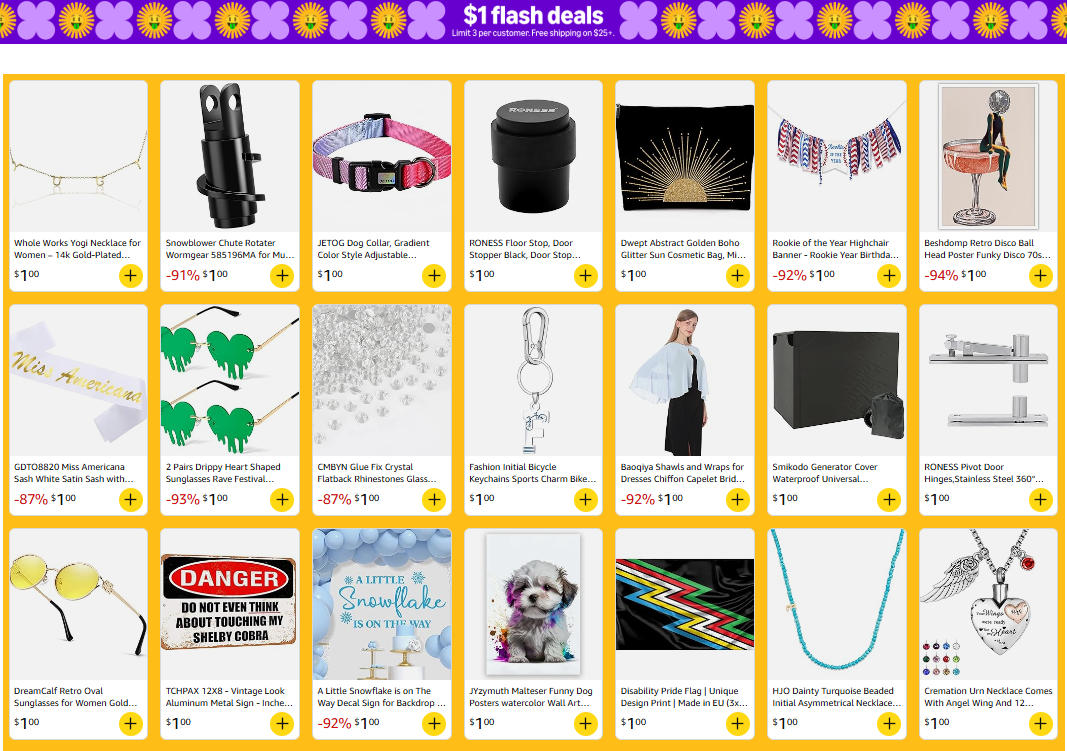The width and height of the screenshot is (1067, 751).
Task: View DreamCalf Retro Oval Sunglasses image
Action: [x=78, y=605]
